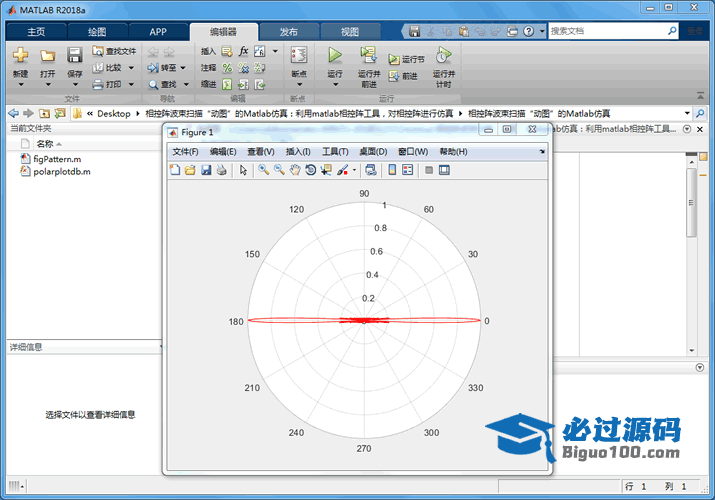Dock Figure 1 using the corner arrow
Screen dimensions: 715x500
click(x=542, y=151)
